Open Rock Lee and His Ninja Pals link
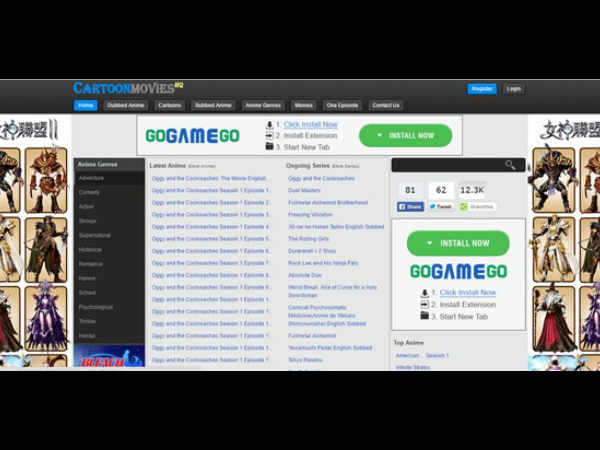This screenshot has width=600, height=450. click(x=323, y=263)
